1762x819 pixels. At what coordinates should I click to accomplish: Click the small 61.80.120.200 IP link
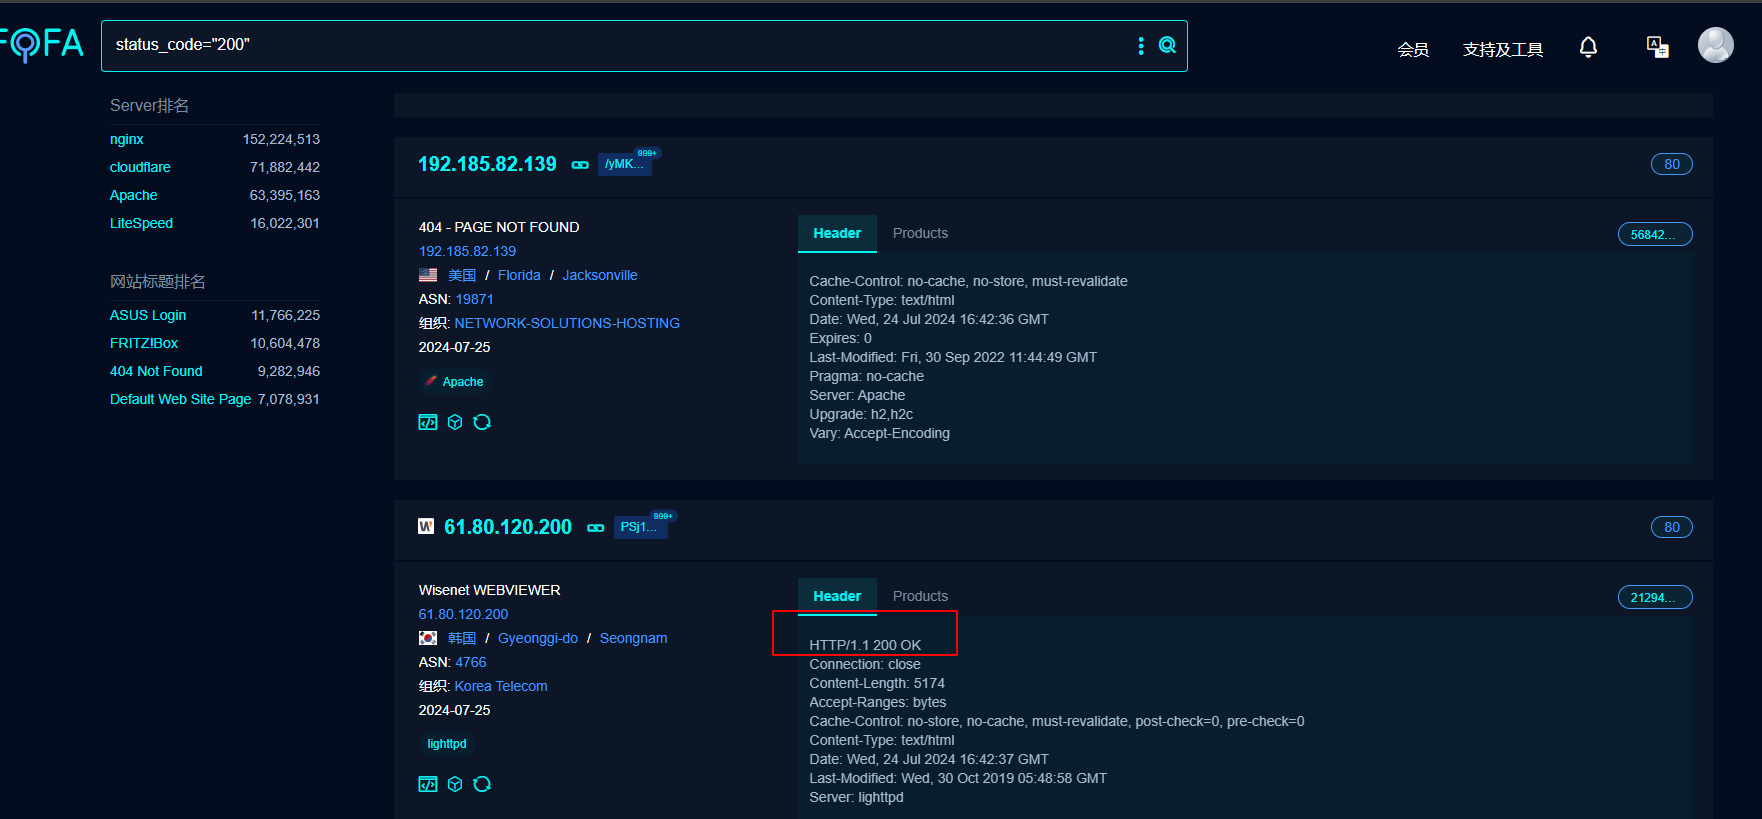463,614
